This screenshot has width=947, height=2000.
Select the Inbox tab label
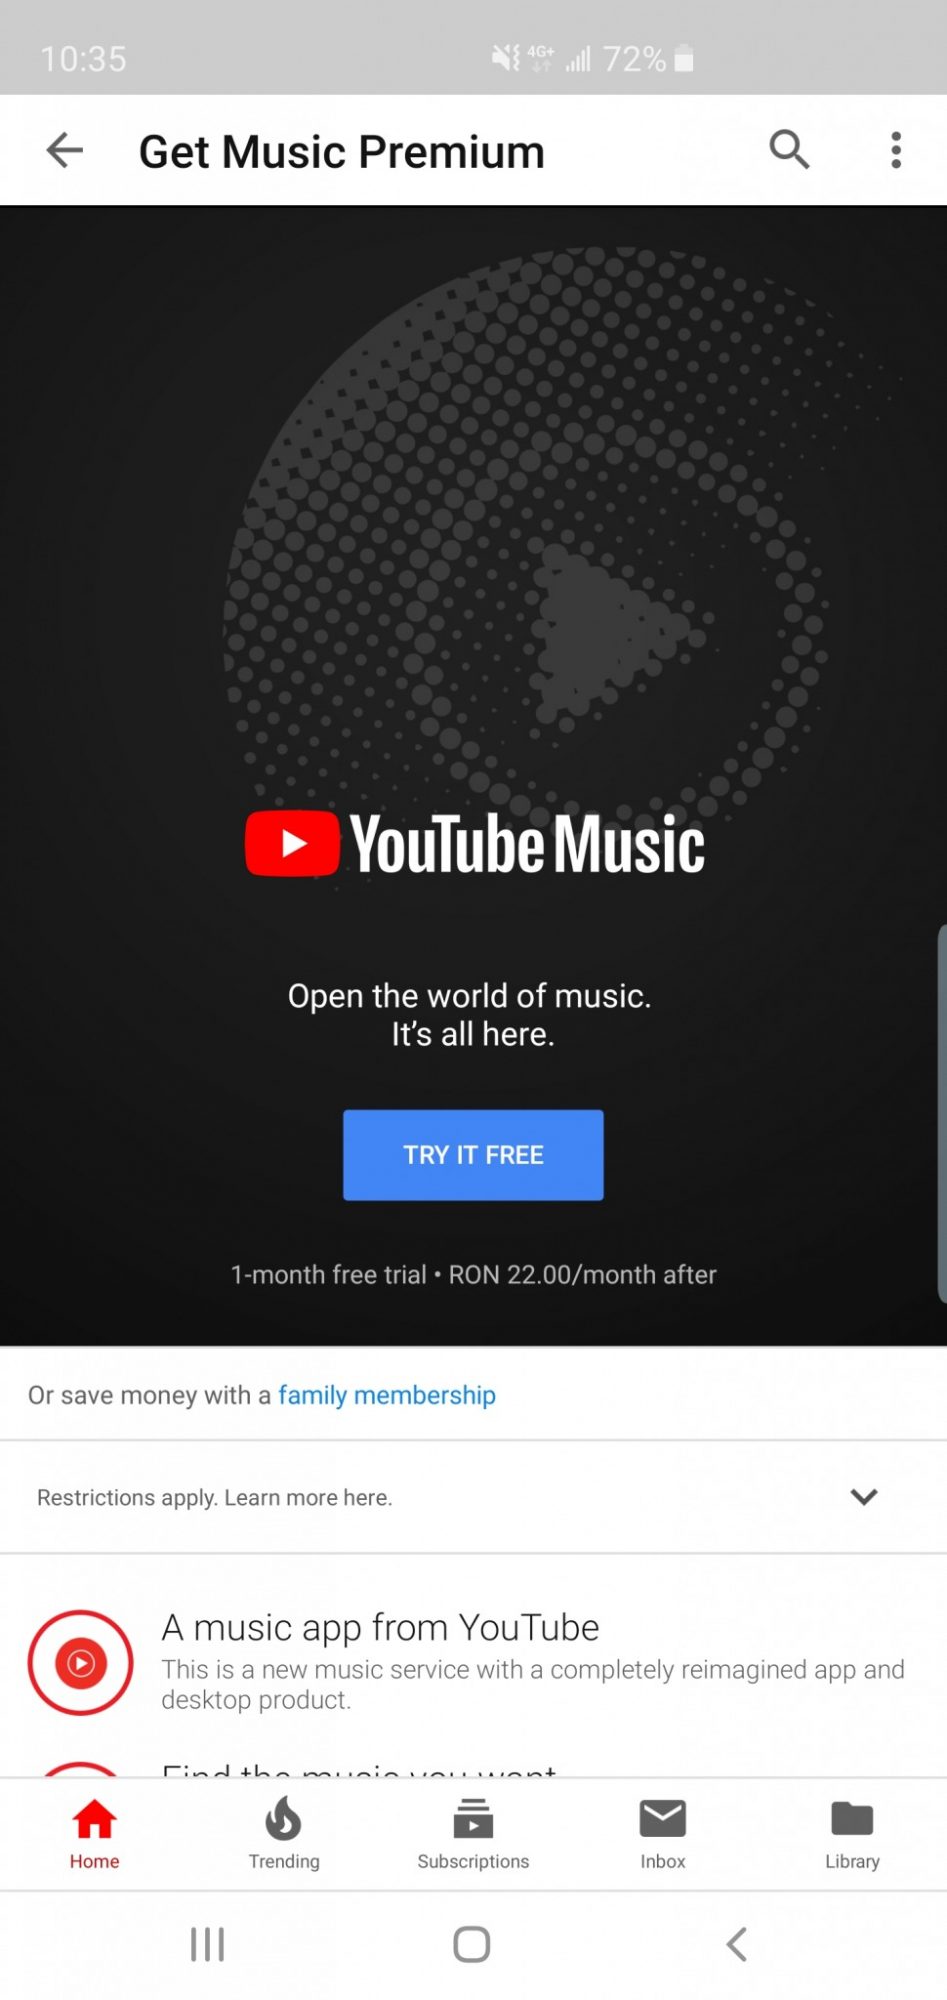[663, 1861]
